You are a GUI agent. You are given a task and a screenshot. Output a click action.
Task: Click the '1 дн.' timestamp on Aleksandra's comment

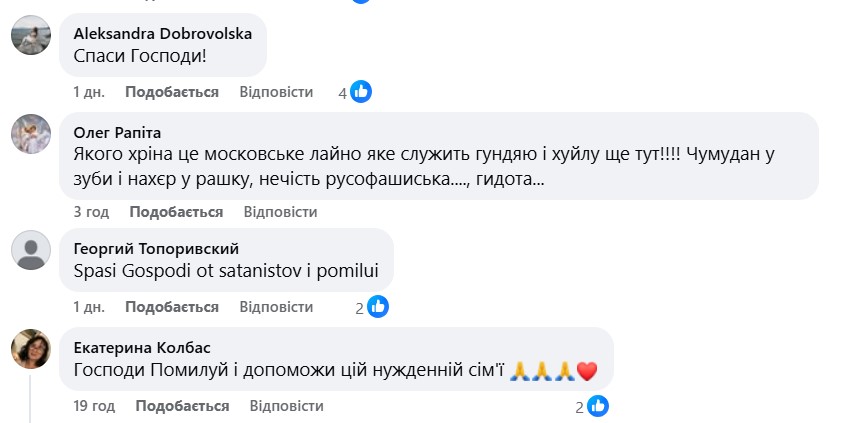coord(89,92)
